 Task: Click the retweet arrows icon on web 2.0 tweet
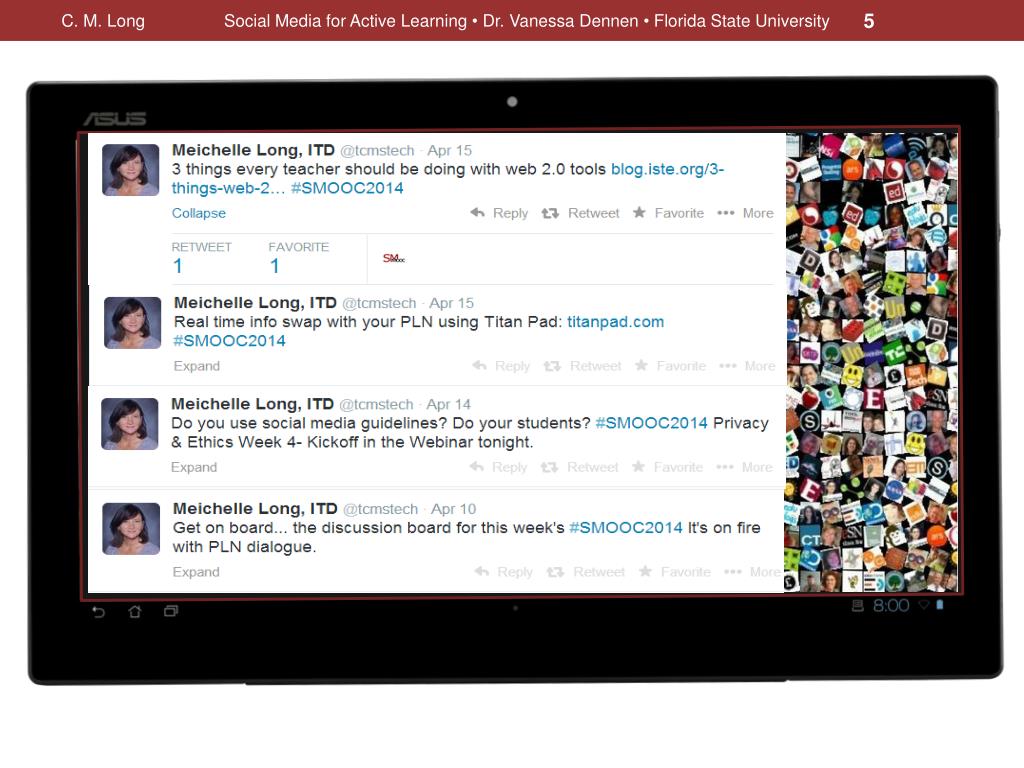click(x=550, y=213)
